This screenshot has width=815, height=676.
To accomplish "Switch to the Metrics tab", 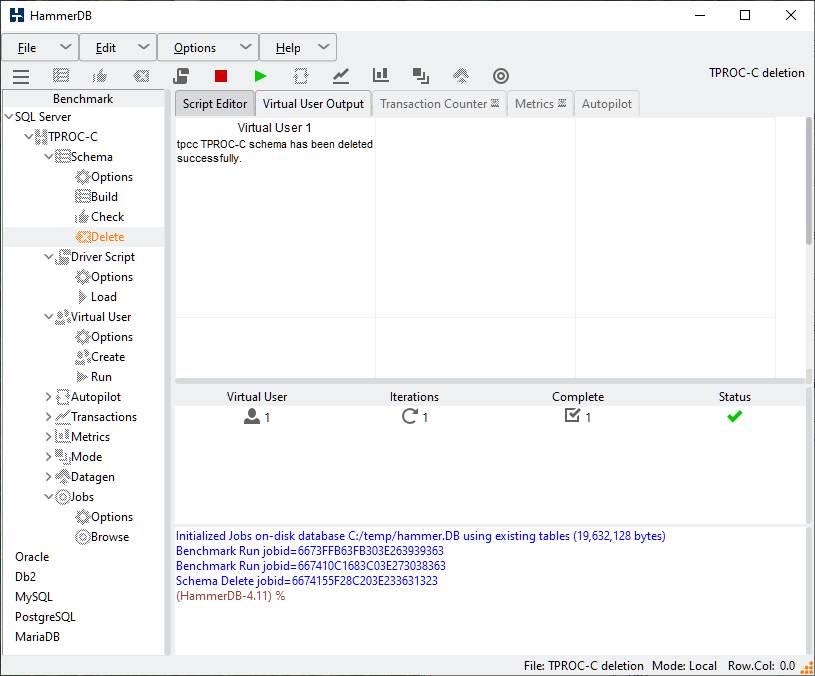I will [x=540, y=104].
